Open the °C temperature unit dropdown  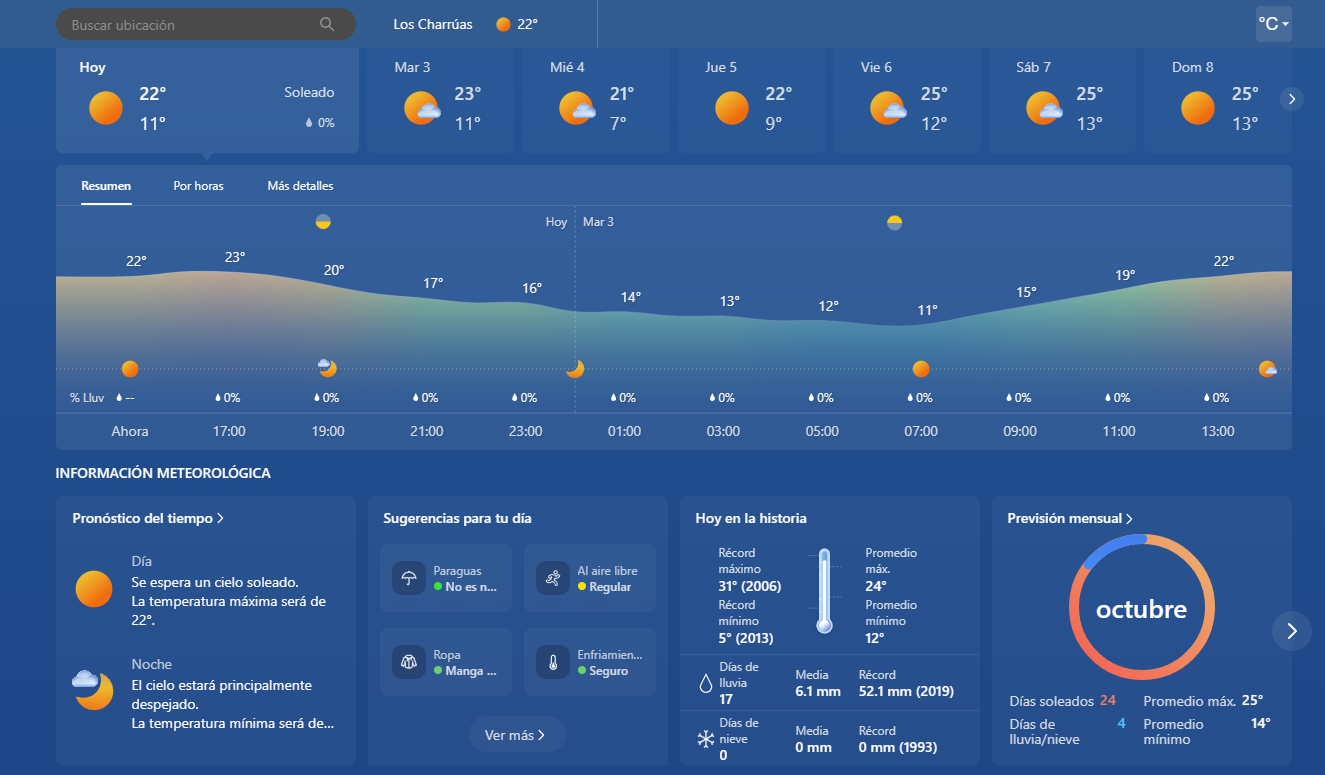[x=1273, y=24]
